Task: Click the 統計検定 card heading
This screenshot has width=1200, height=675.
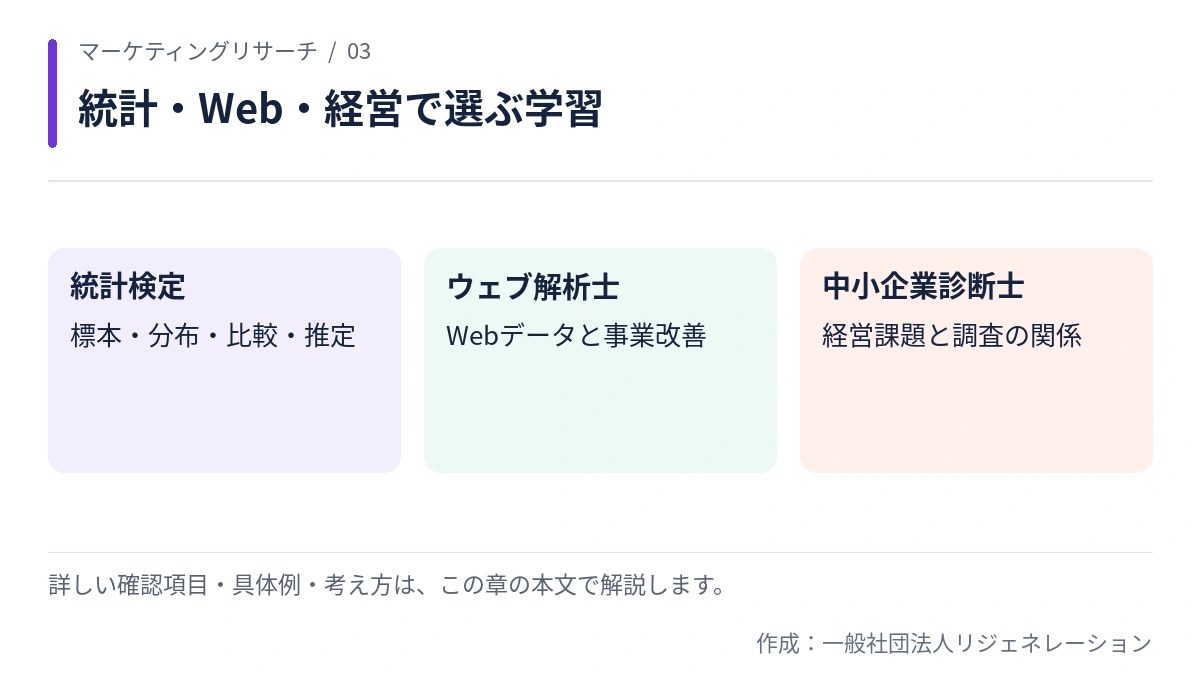Action: pos(128,288)
